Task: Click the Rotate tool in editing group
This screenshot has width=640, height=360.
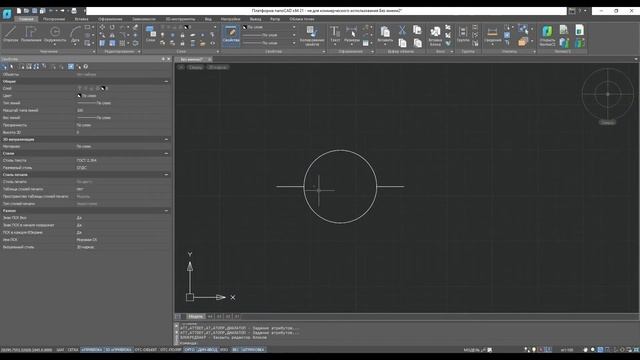Action: pos(112,27)
